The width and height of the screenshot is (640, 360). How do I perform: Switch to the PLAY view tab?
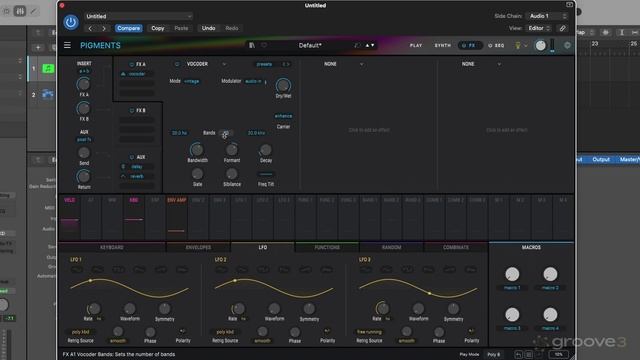pos(416,46)
